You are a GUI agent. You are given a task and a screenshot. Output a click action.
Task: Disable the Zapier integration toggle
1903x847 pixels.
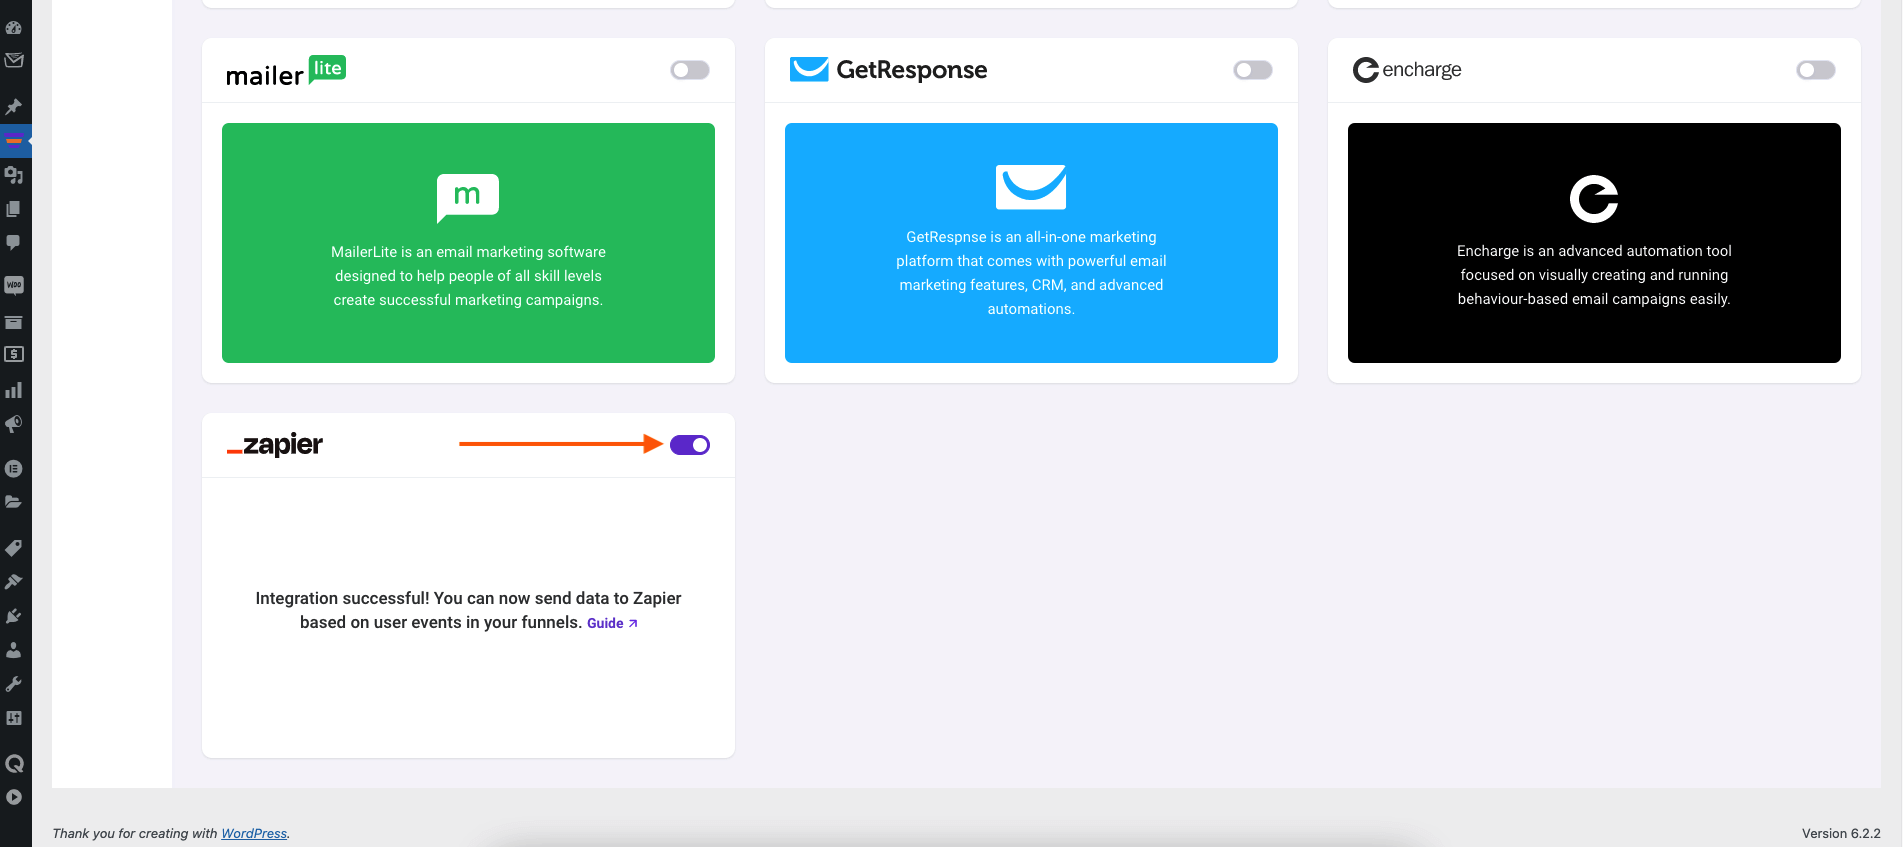[690, 445]
